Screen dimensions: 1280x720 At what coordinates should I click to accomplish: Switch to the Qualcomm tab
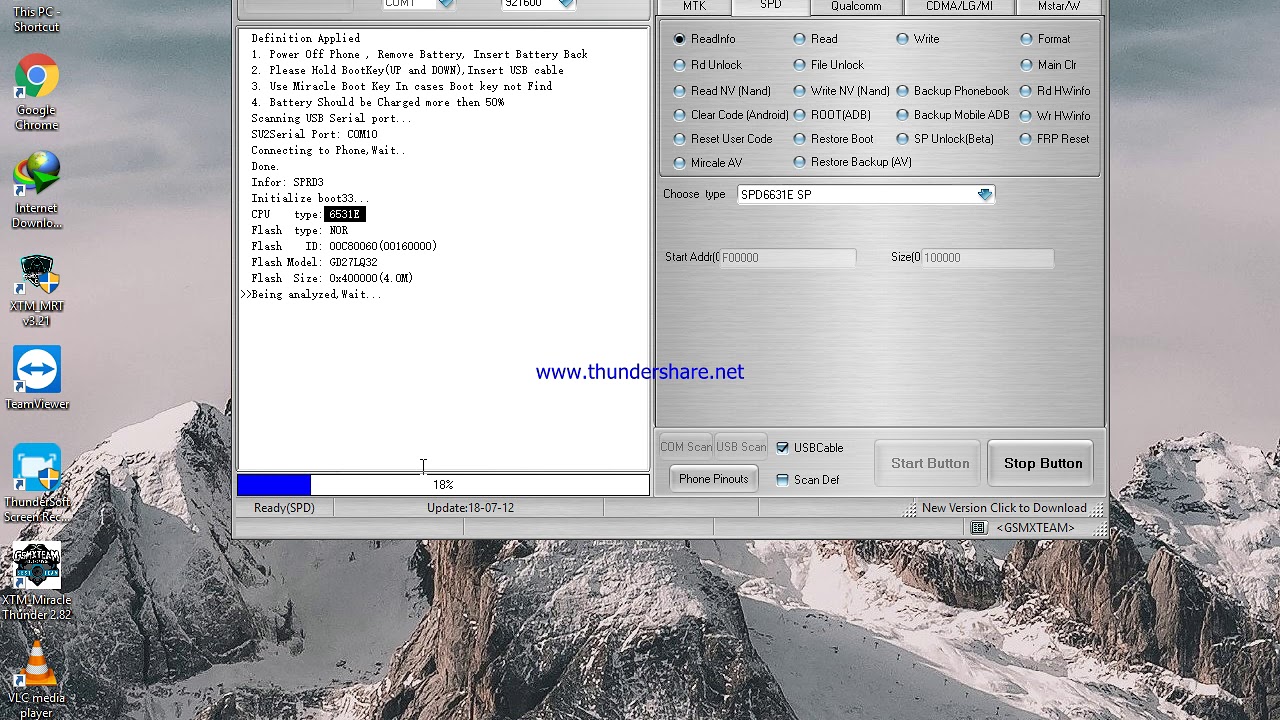(x=856, y=6)
